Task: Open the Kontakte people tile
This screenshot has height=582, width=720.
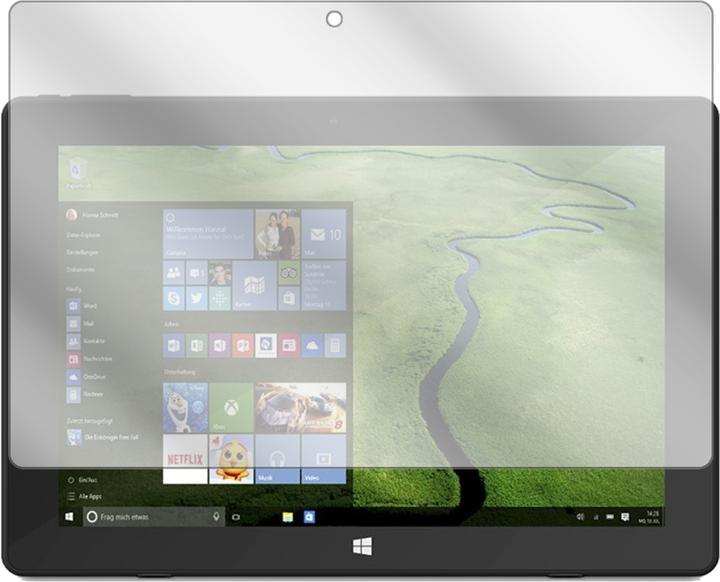Action: coord(174,273)
